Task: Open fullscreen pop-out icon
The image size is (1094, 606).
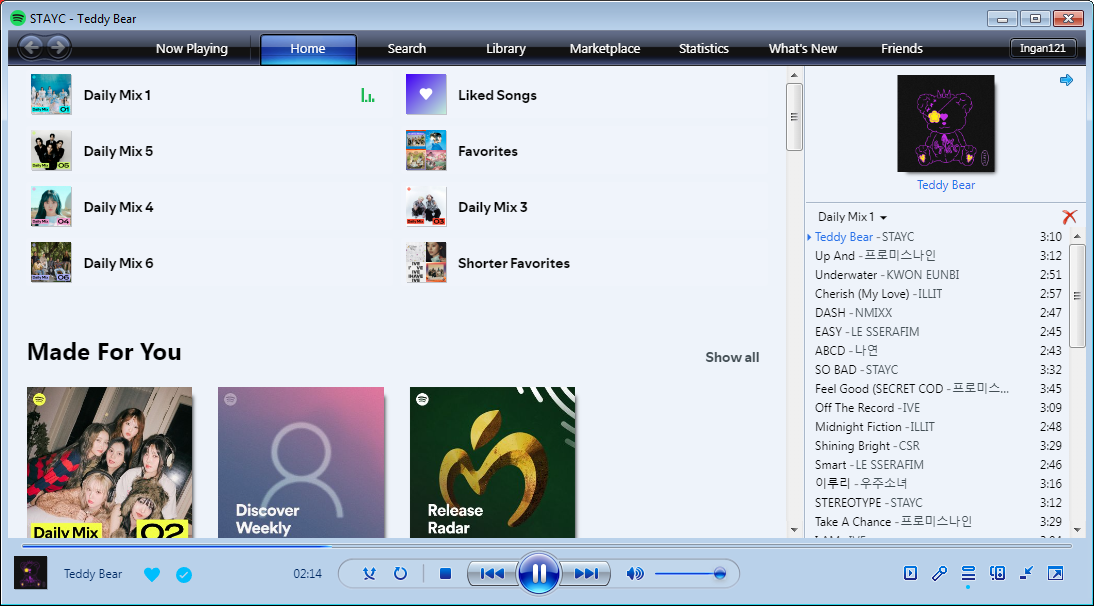Action: click(1056, 573)
